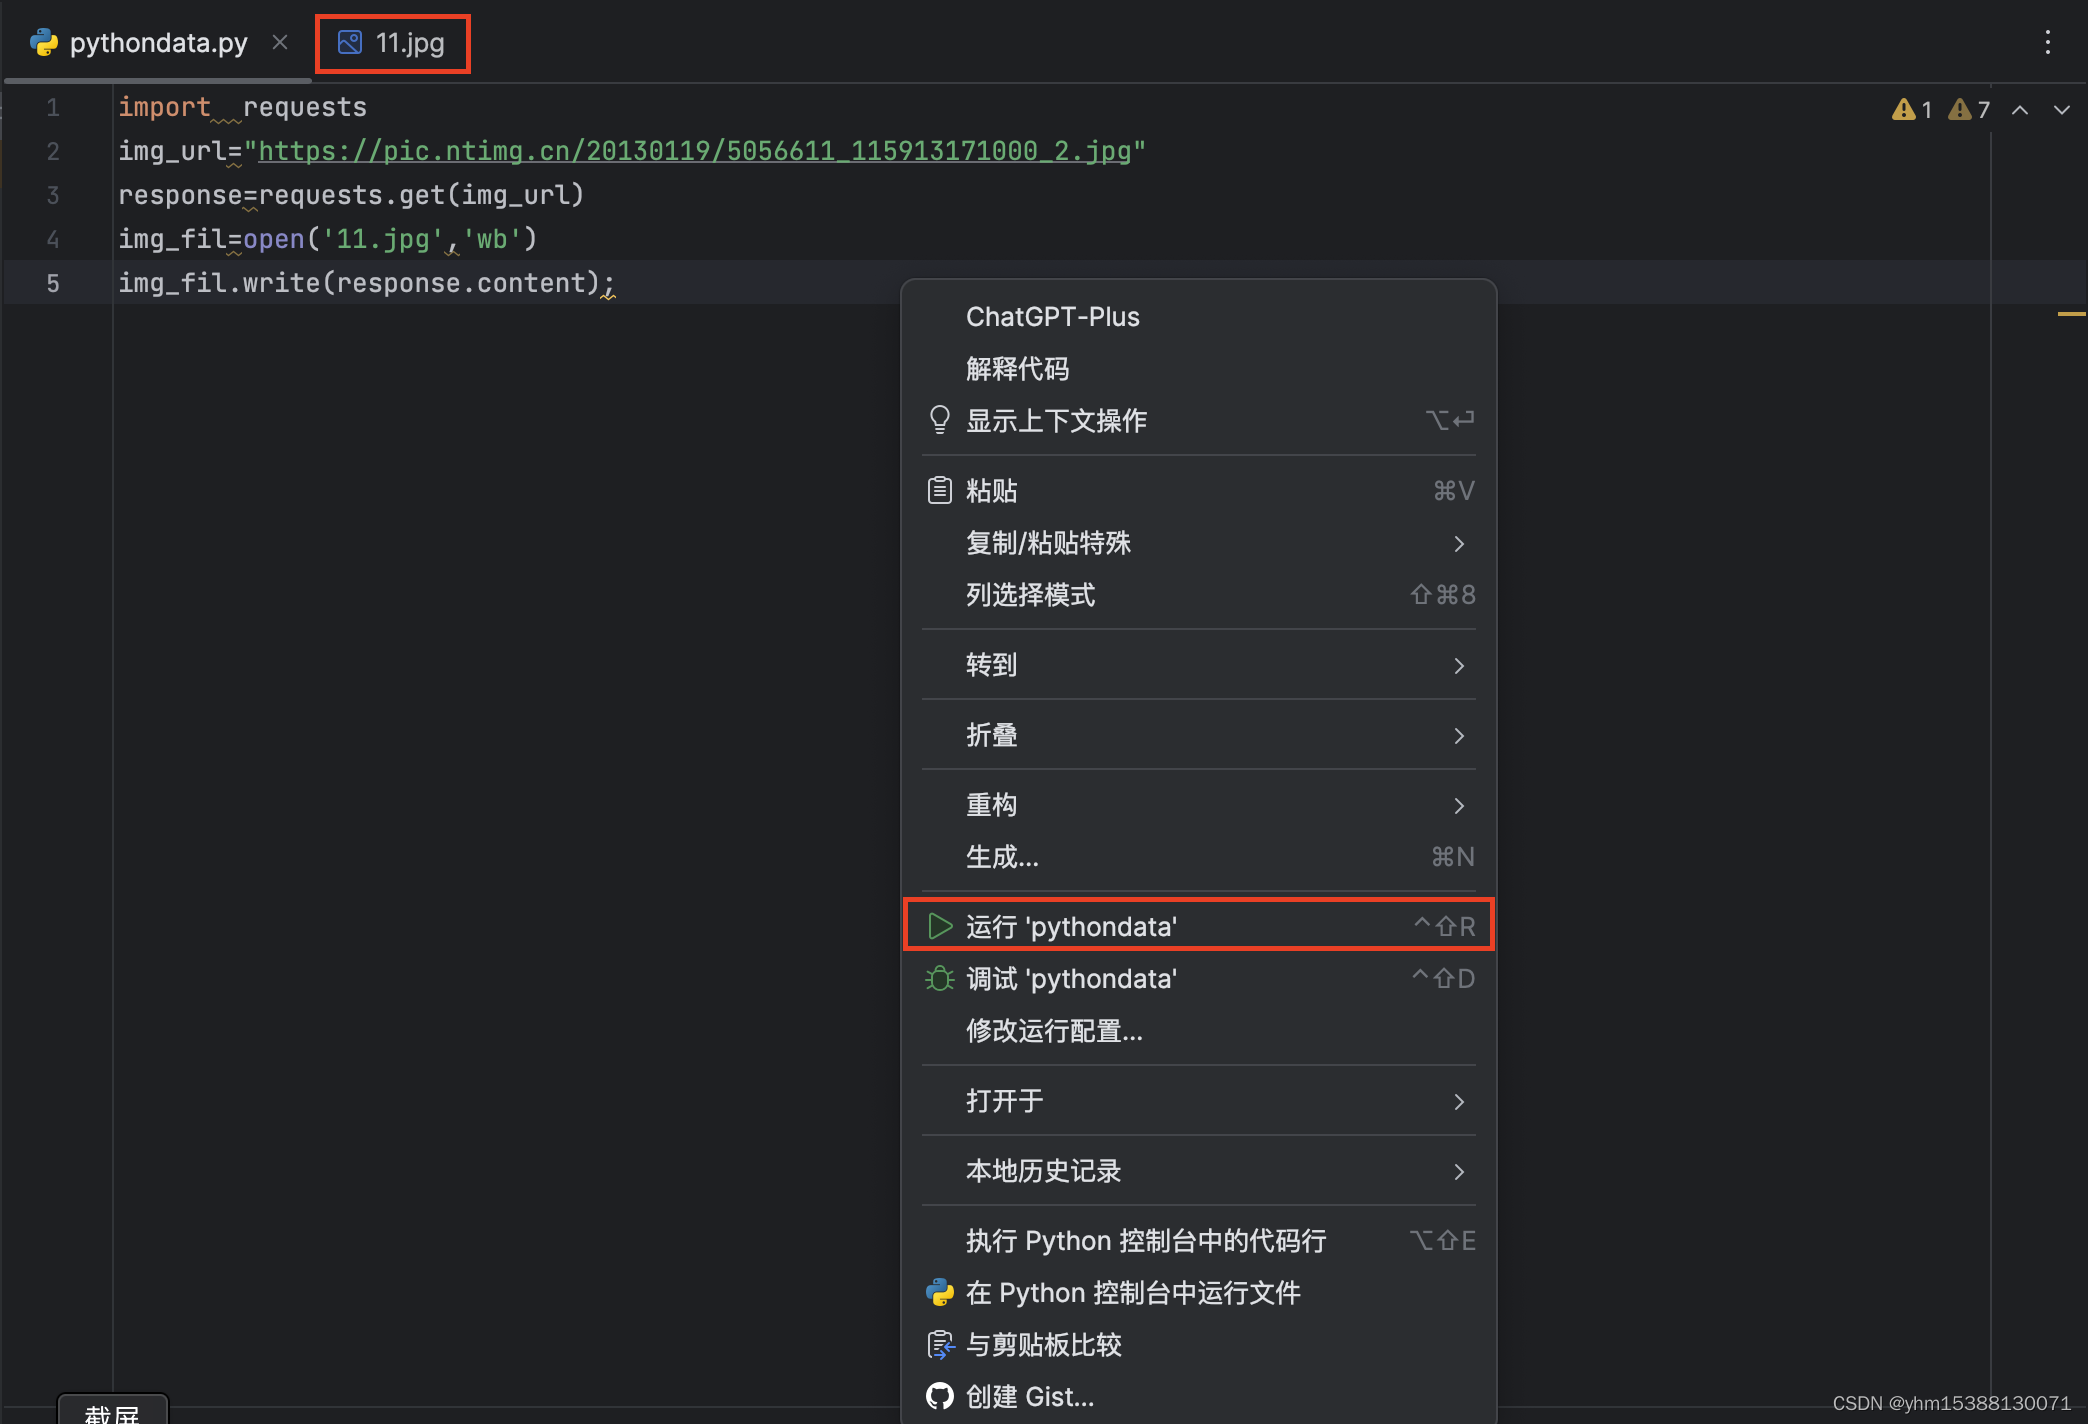The width and height of the screenshot is (2088, 1424).
Task: Choose 粘贴 from the context menu
Action: click(1198, 491)
